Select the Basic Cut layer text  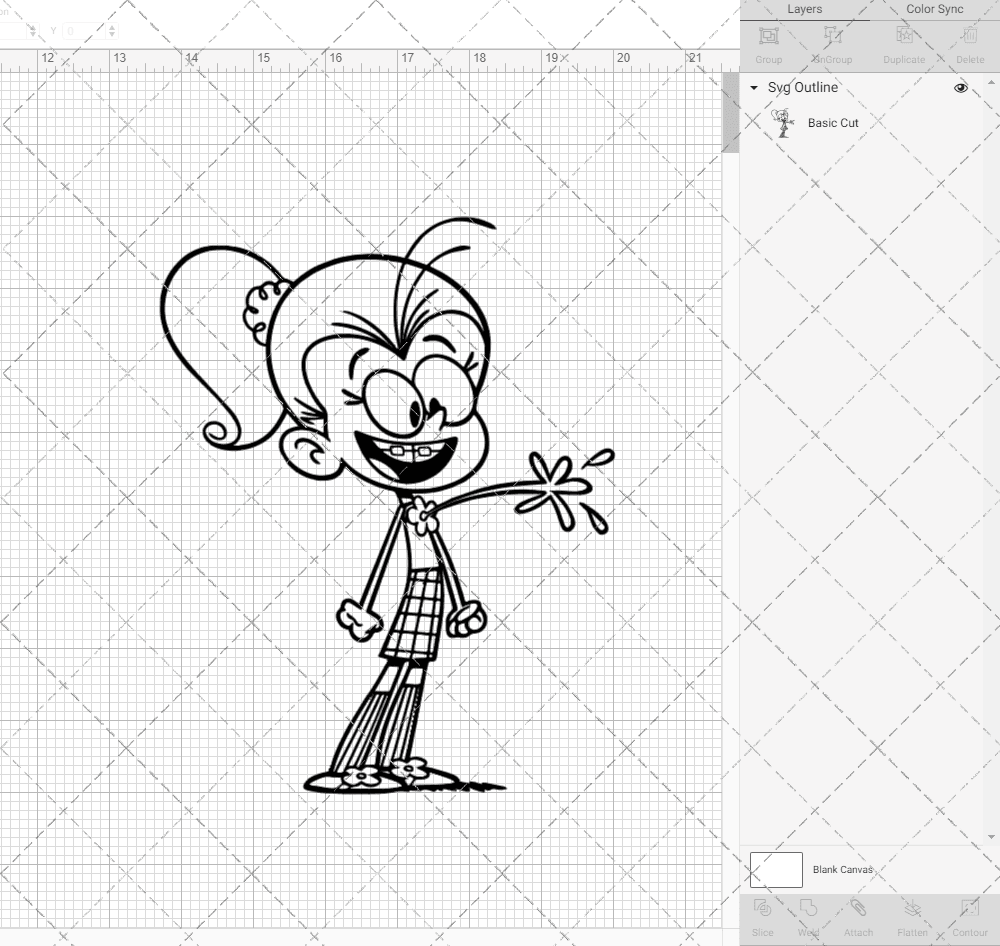[833, 123]
